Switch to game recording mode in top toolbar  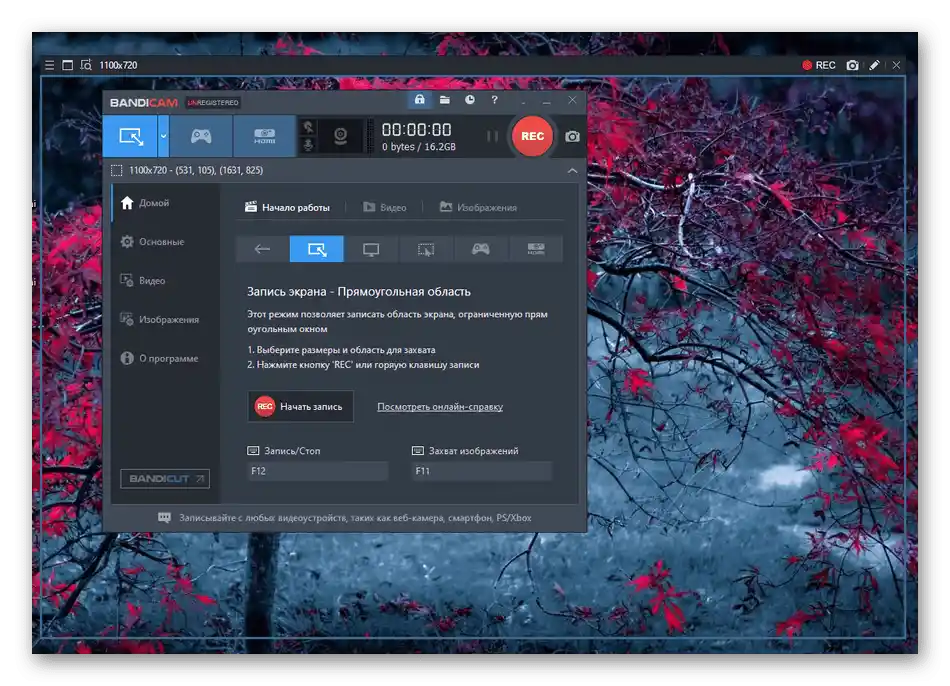pos(201,136)
